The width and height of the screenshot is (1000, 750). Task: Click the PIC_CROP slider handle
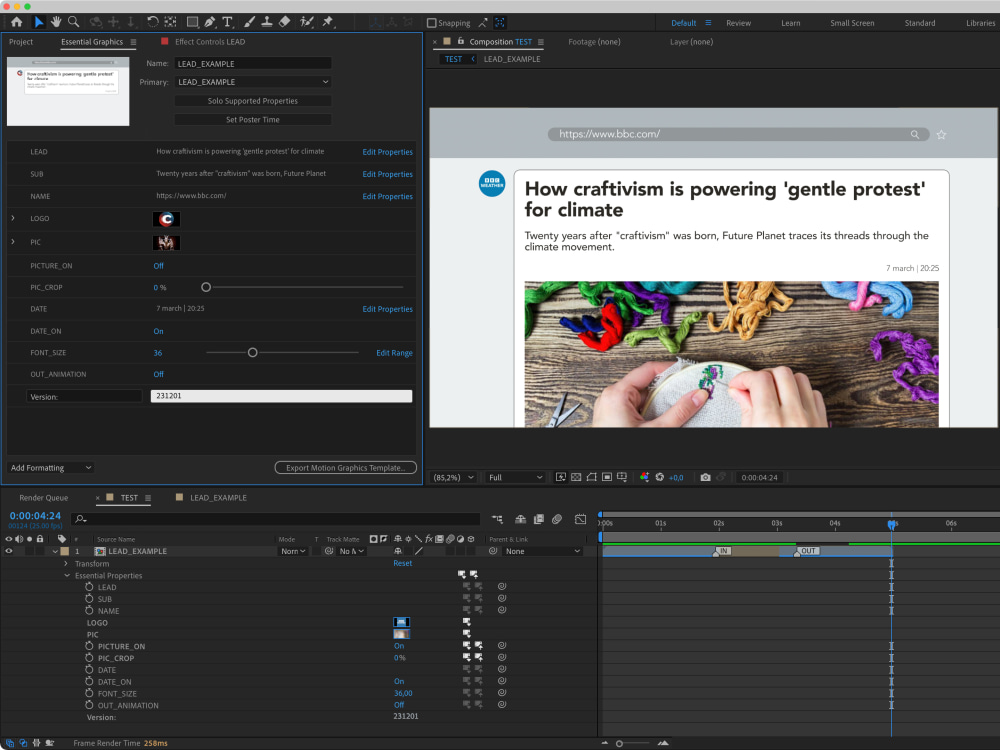click(206, 287)
